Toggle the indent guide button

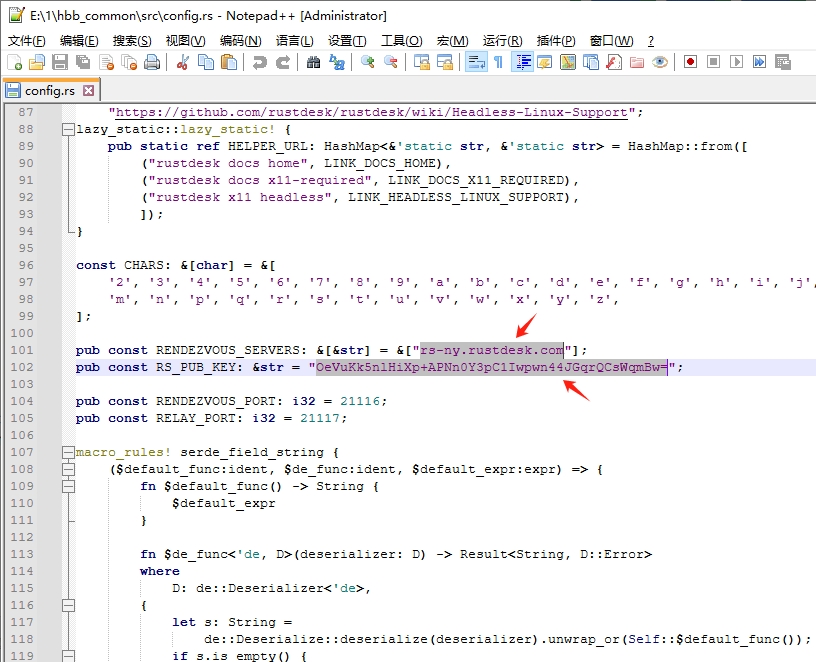522,62
